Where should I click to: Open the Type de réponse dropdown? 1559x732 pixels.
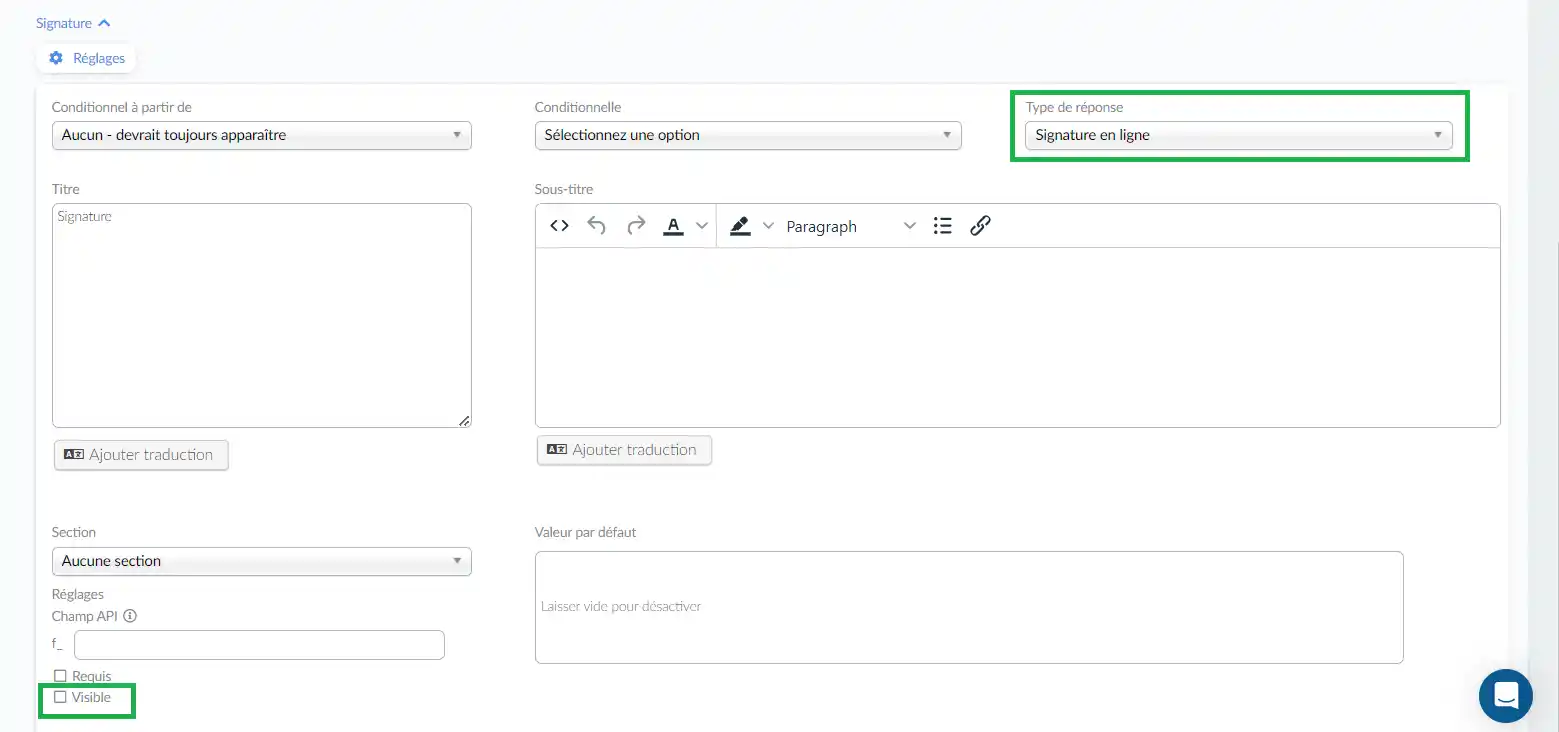[x=1239, y=135]
